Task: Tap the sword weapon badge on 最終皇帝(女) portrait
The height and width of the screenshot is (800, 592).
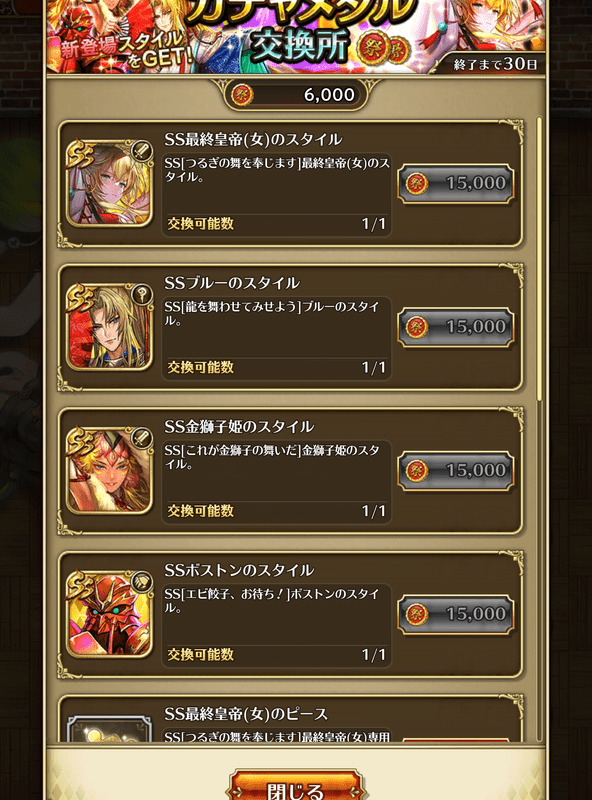Action: click(141, 151)
